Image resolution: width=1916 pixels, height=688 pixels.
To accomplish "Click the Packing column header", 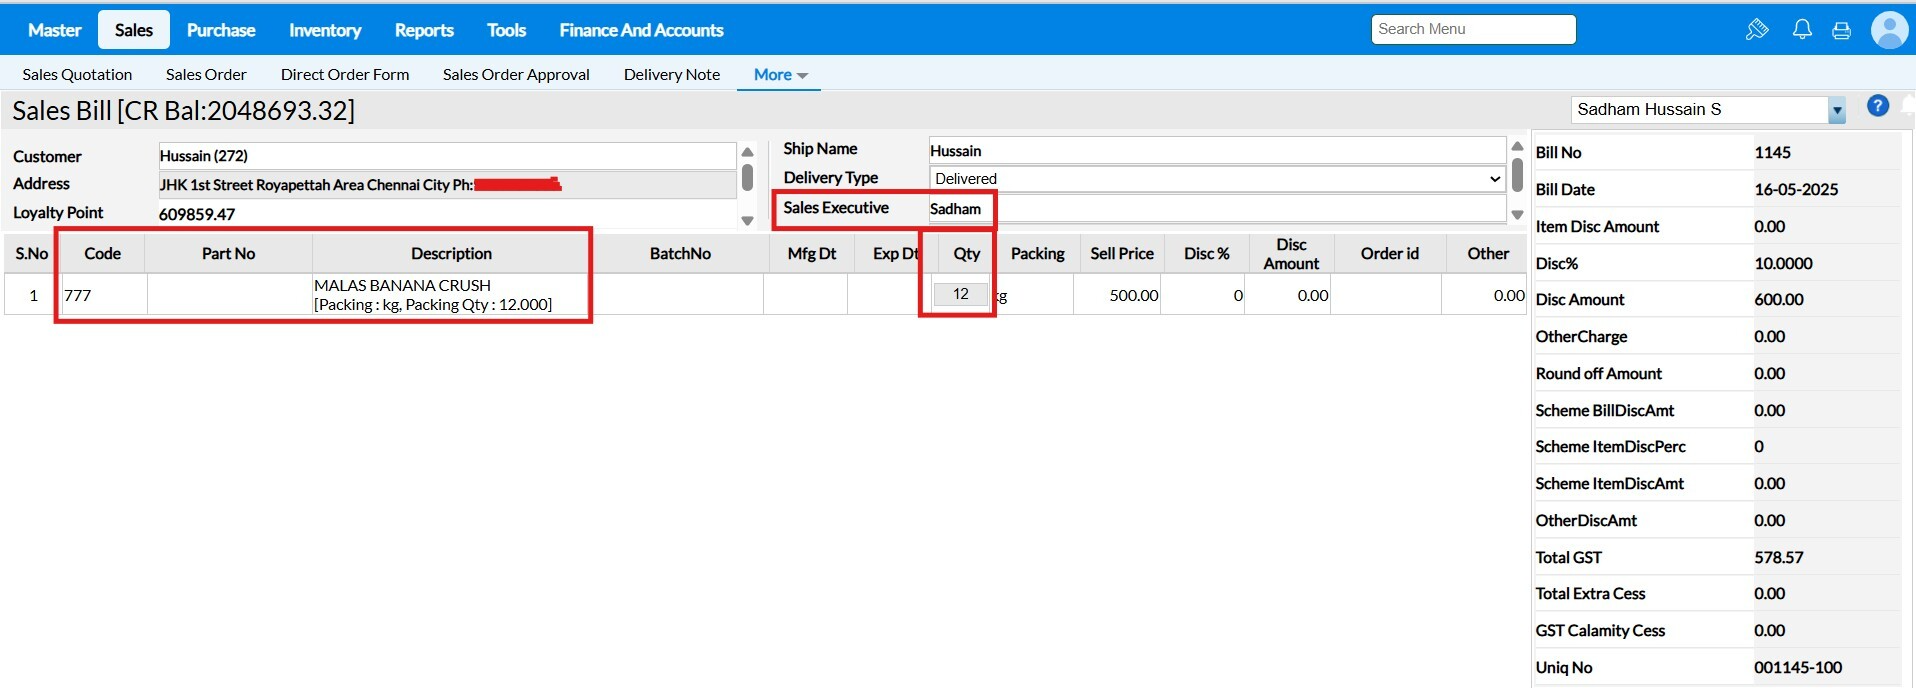I will click(x=1037, y=254).
